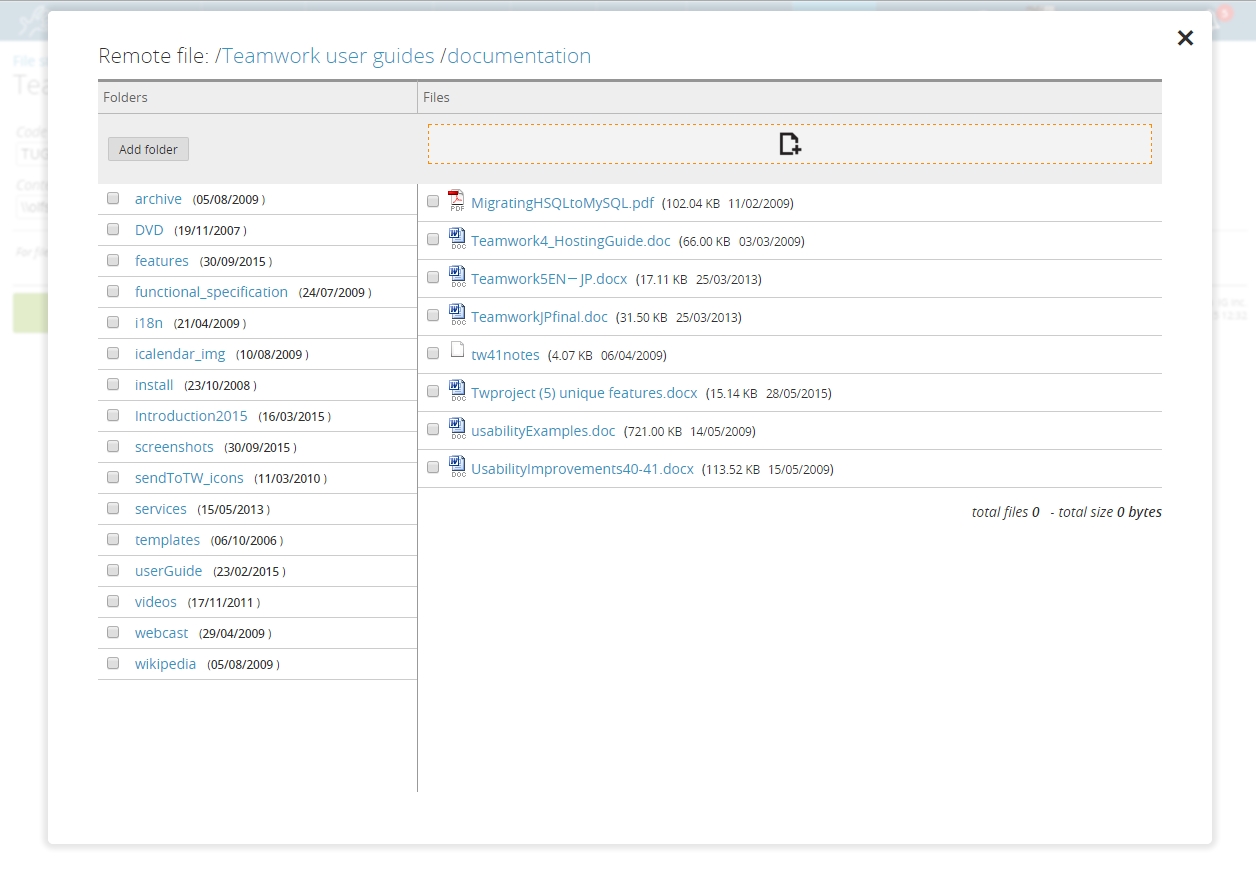Open Teamwork4_HostingGuide.doc file link
The width and height of the screenshot is (1256, 877).
[570, 240]
